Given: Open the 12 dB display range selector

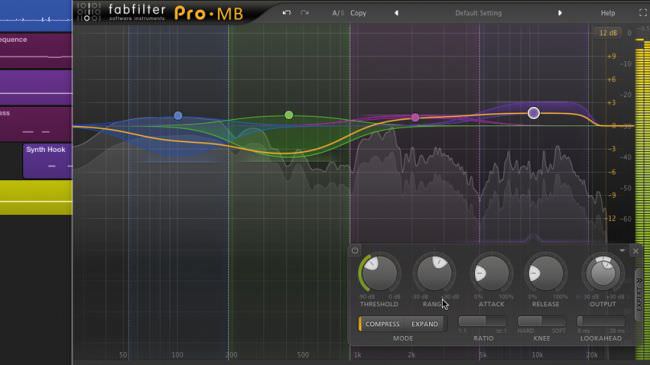Looking at the screenshot, I should [608, 33].
